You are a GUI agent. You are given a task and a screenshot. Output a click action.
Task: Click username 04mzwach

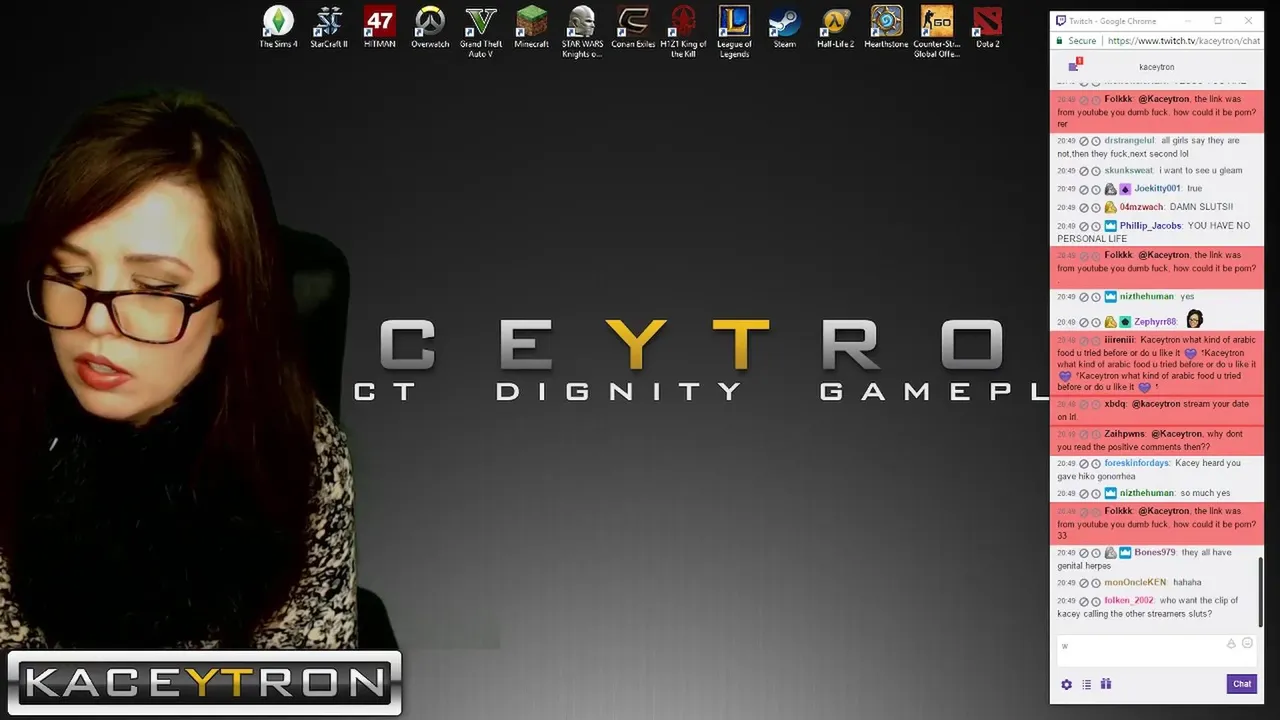click(1142, 207)
